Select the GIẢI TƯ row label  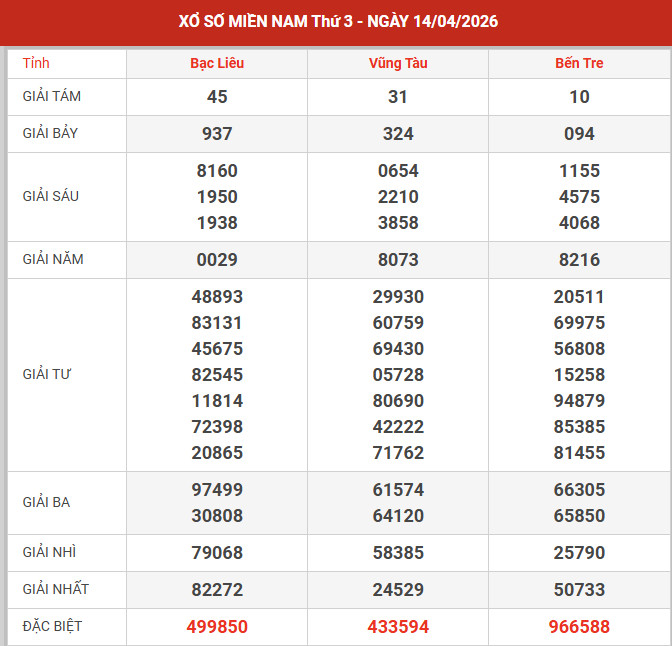[x=47, y=374]
